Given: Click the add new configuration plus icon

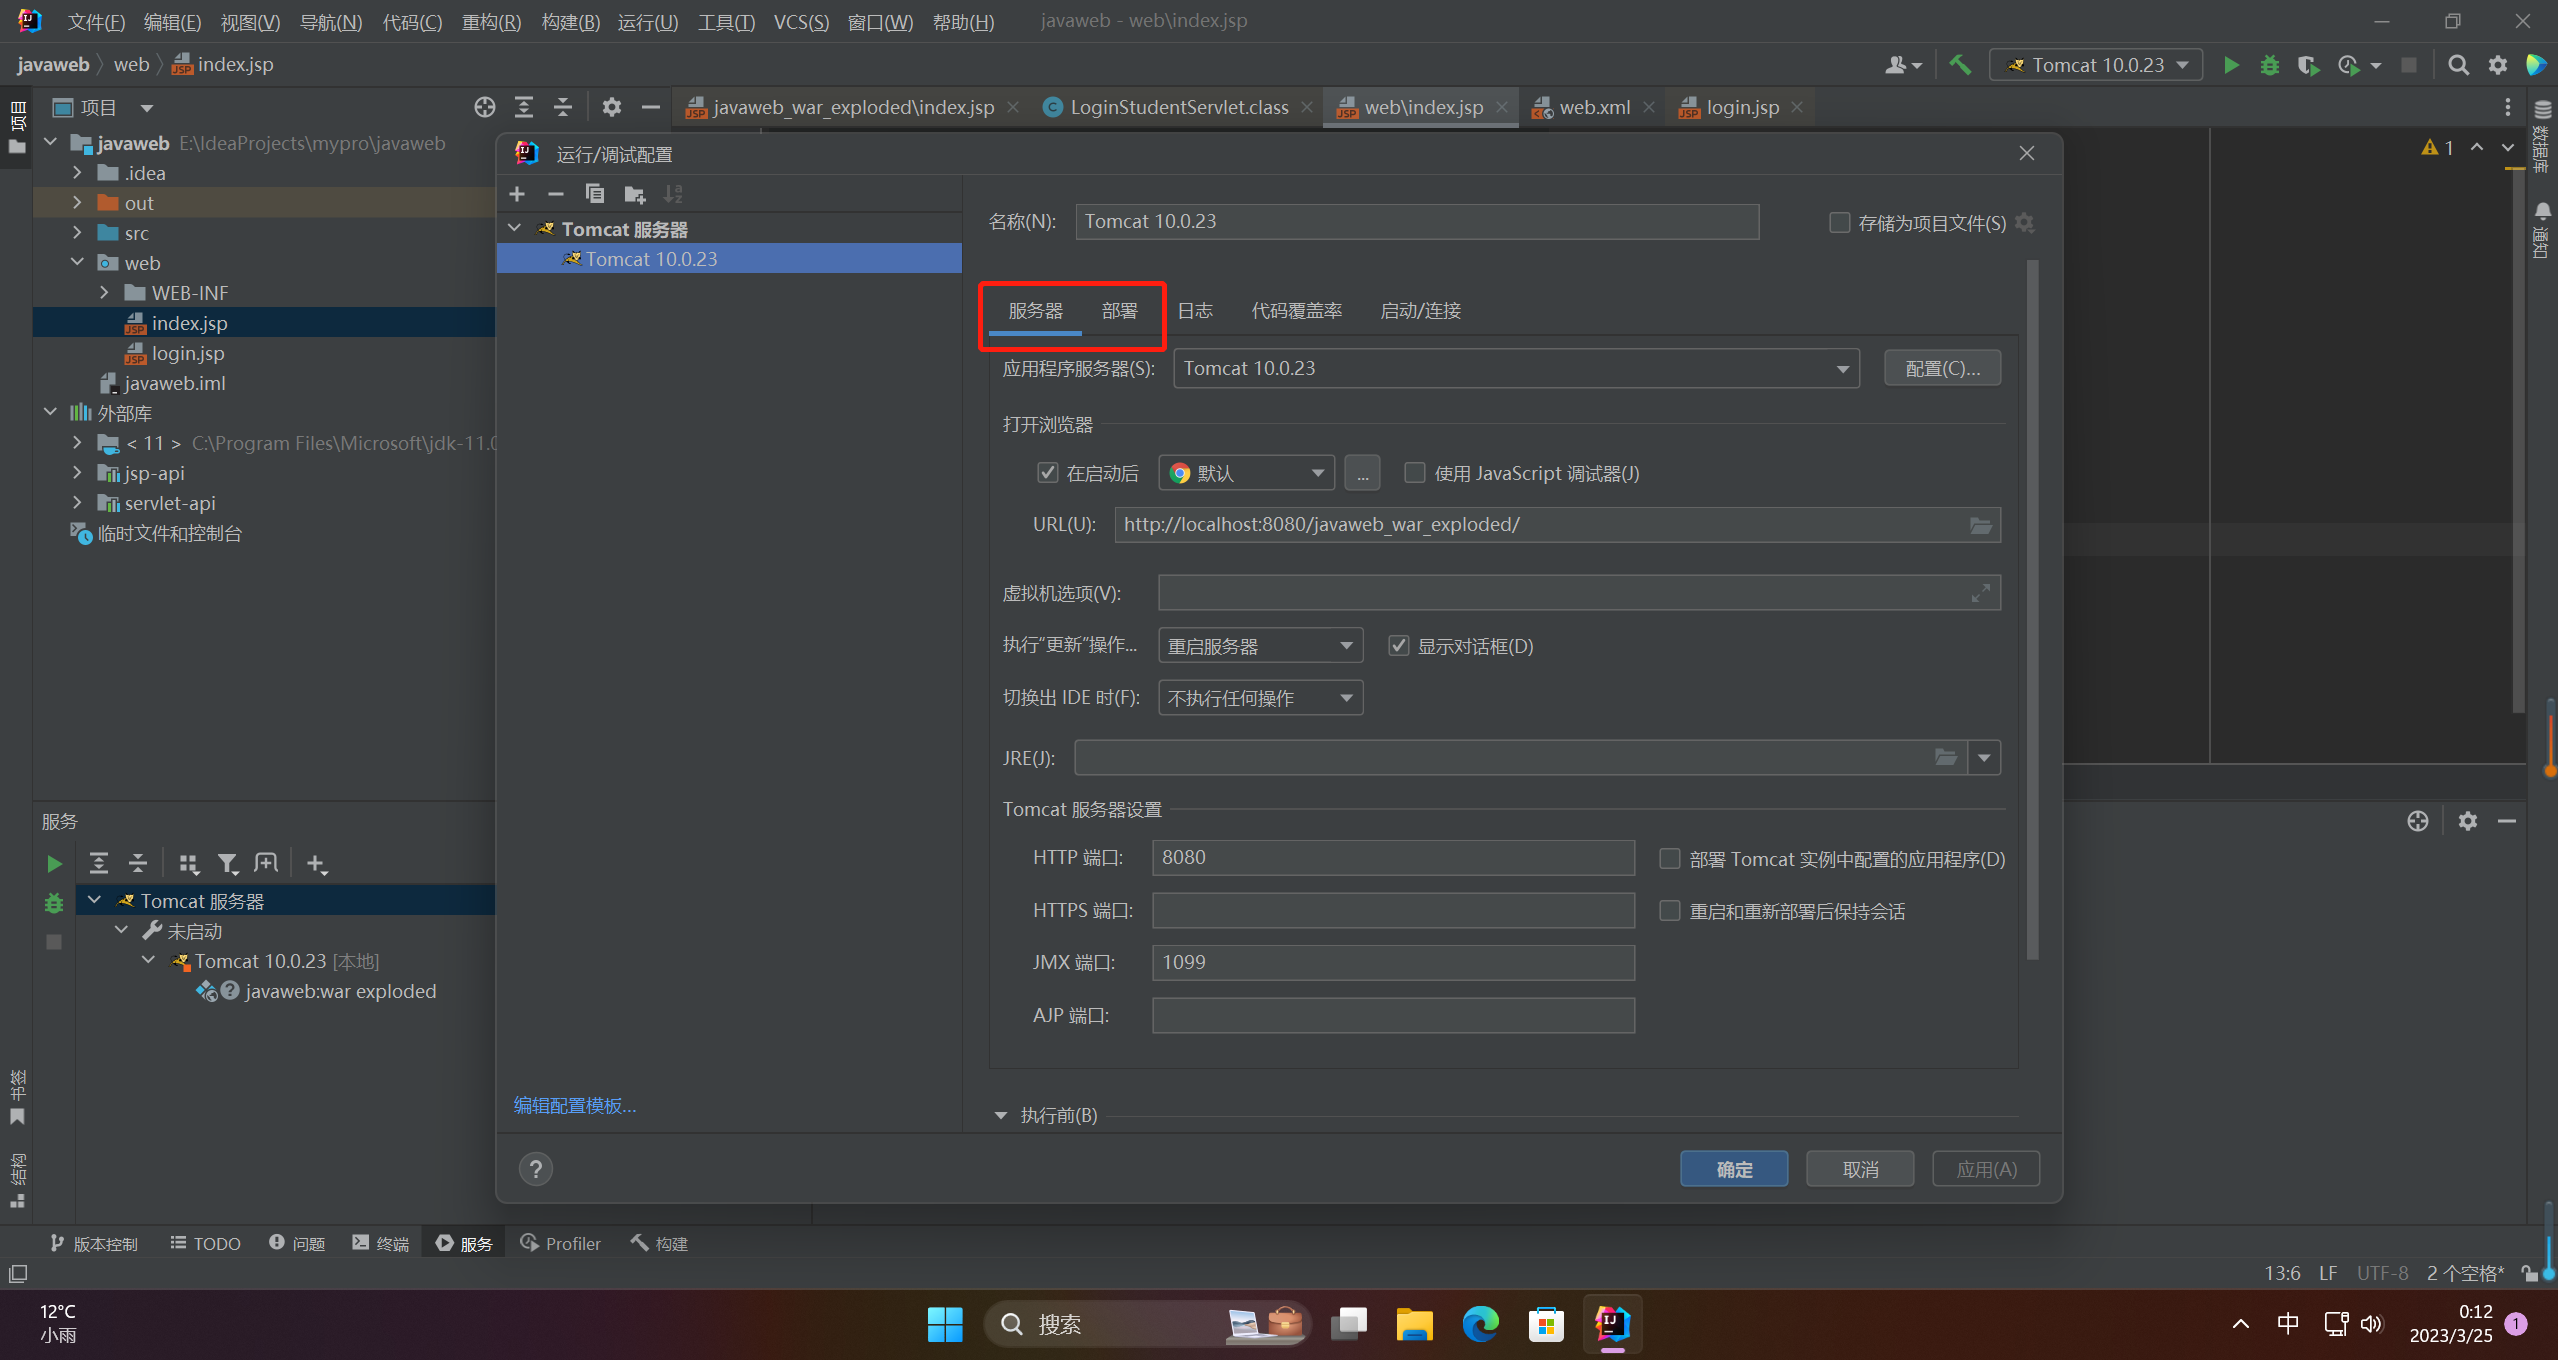Looking at the screenshot, I should point(517,194).
